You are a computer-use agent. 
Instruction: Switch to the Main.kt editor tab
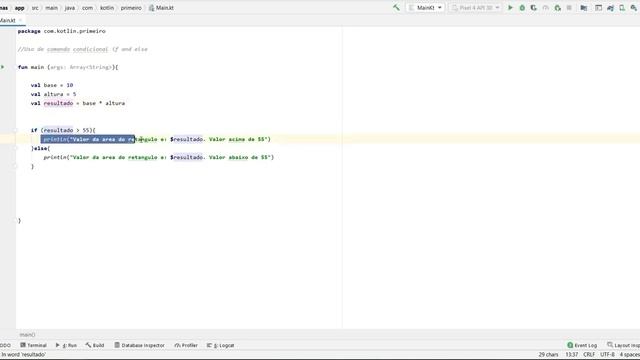coord(7,20)
